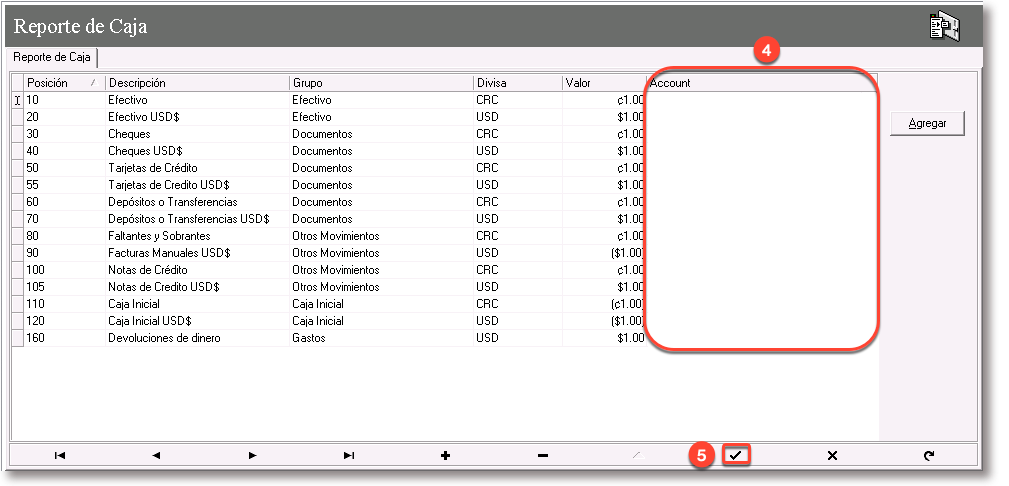
Task: Click Account cell for row 10
Action: click(x=763, y=100)
